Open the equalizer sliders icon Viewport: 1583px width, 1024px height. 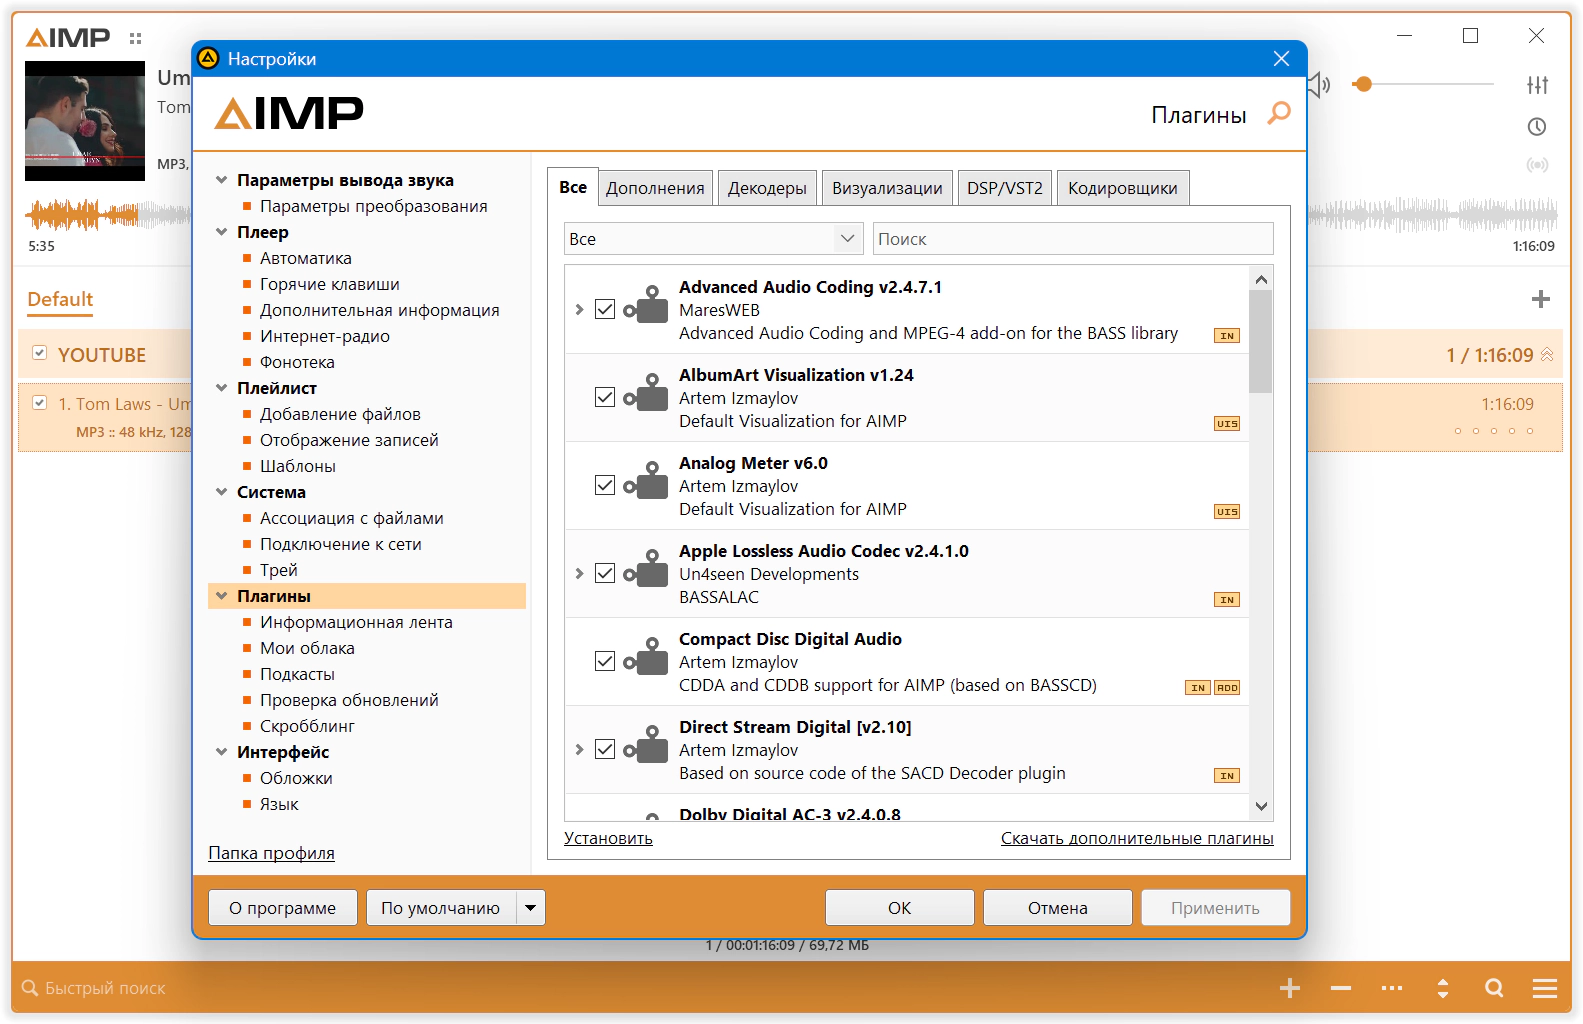coord(1537,85)
